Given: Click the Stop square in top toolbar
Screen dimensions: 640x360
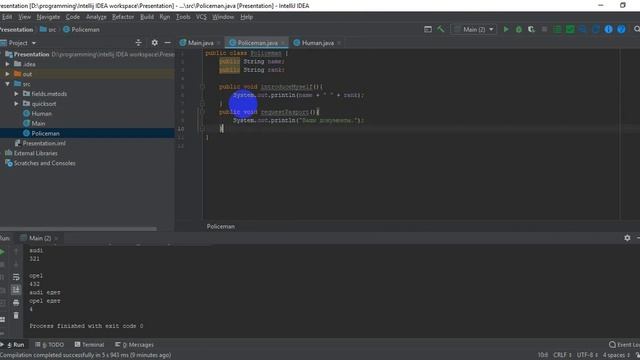Looking at the screenshot, I should click(x=544, y=29).
